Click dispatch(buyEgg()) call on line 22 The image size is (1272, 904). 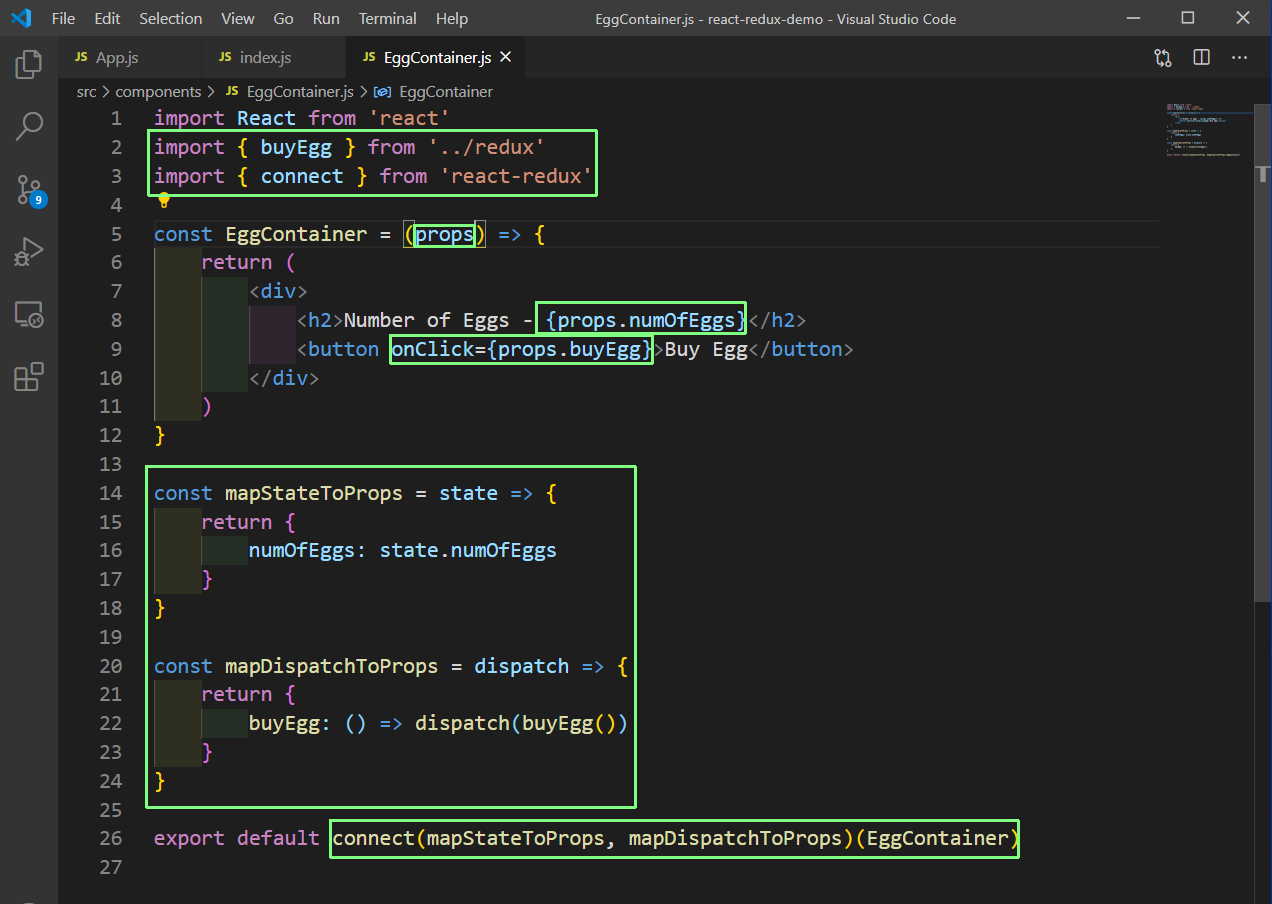click(x=521, y=723)
